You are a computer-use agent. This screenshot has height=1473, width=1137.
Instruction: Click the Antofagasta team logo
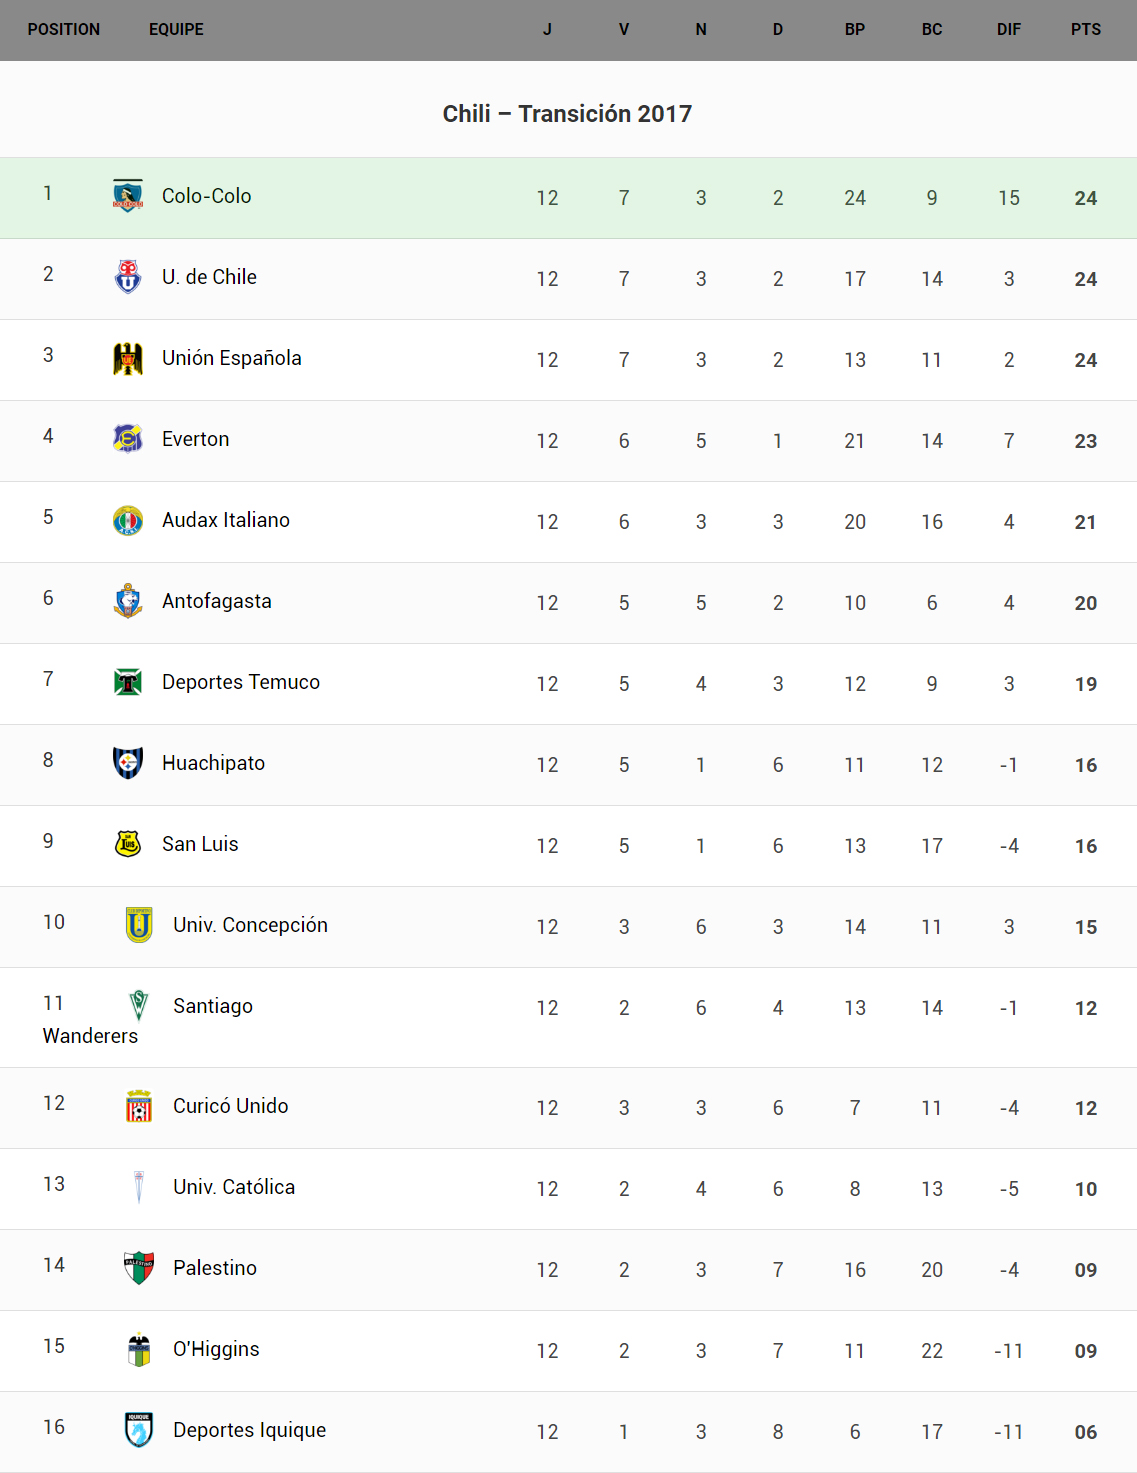tap(128, 601)
